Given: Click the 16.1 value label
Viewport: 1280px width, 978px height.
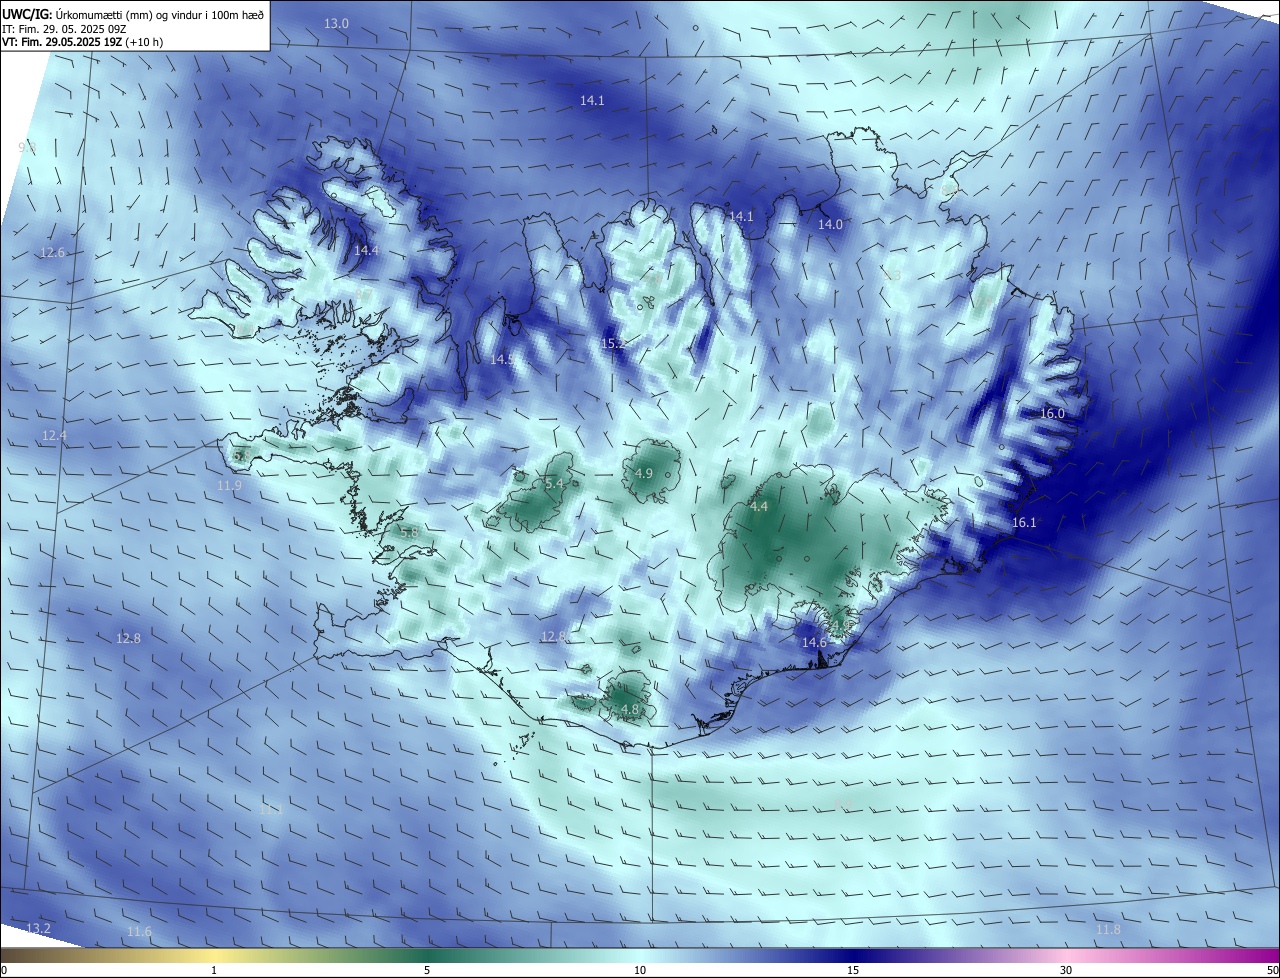Looking at the screenshot, I should tap(1024, 523).
